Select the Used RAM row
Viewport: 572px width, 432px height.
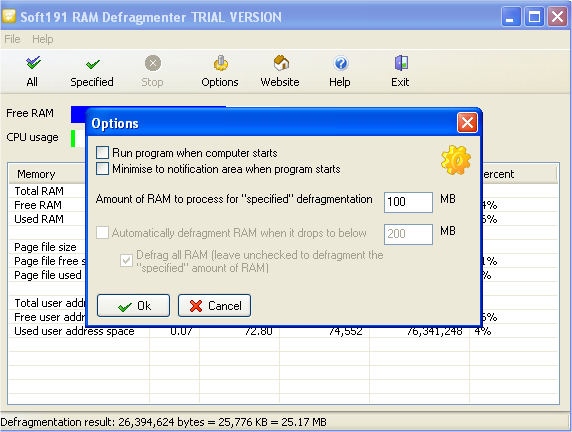pos(48,219)
